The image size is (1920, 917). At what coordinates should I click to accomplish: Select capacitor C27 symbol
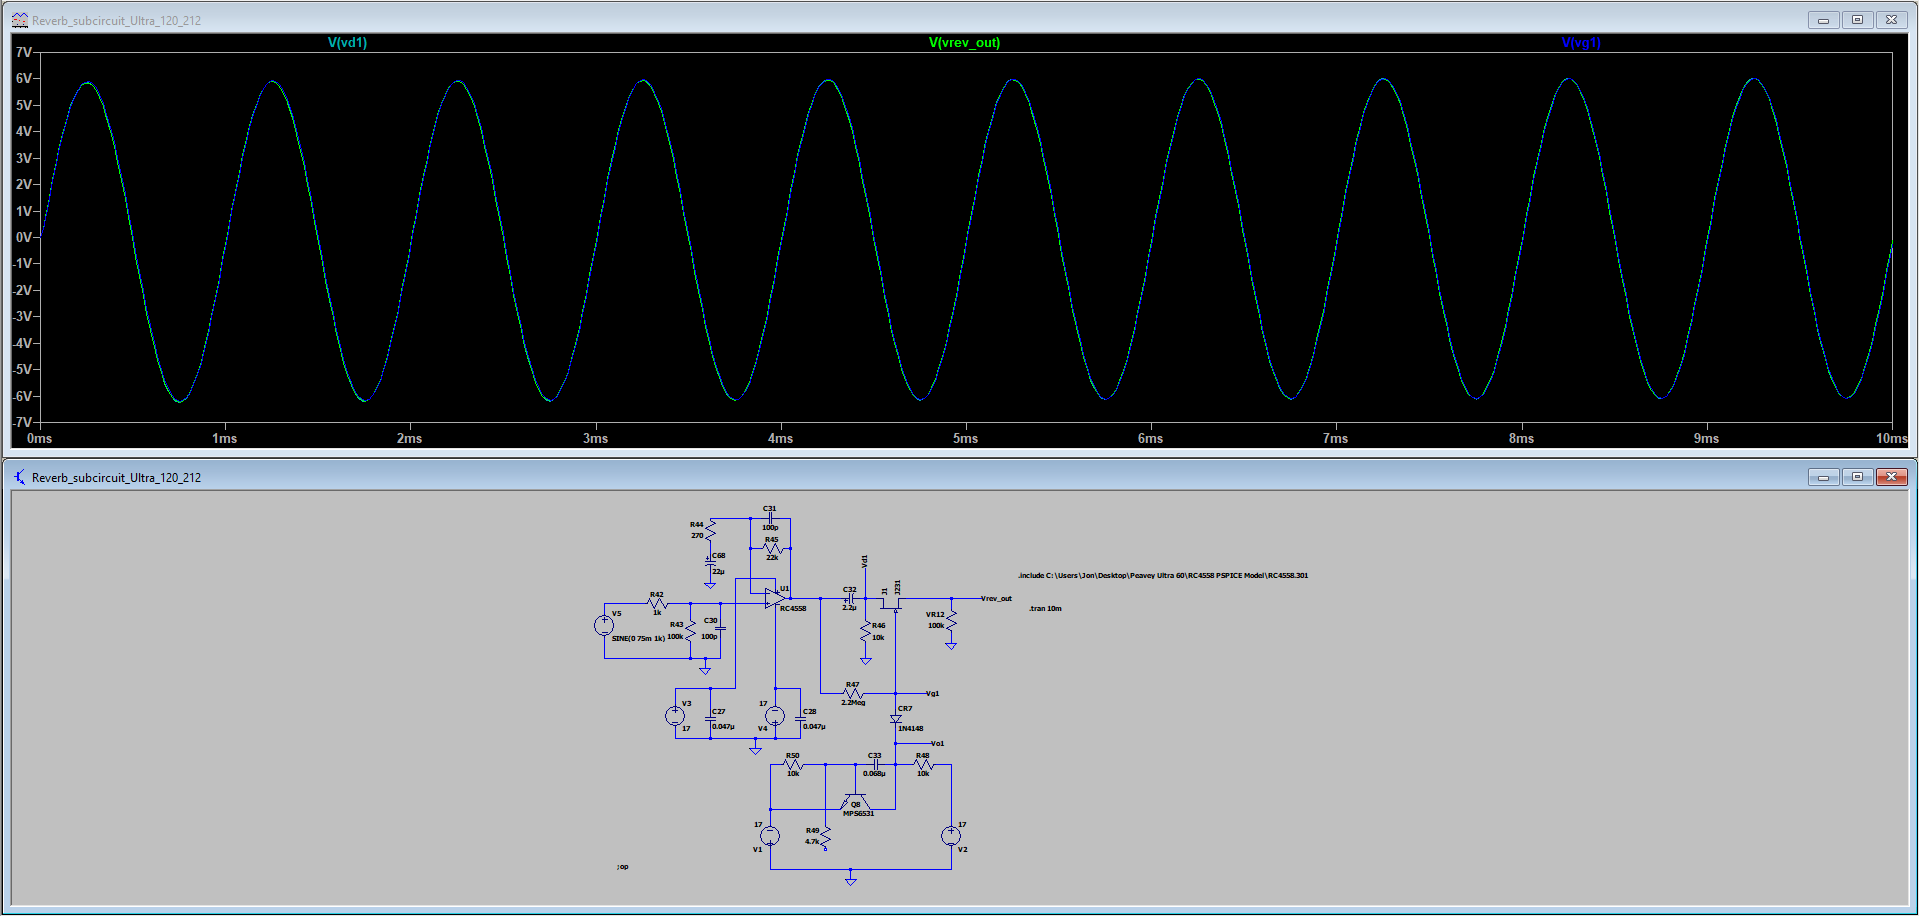pyautogui.click(x=710, y=718)
